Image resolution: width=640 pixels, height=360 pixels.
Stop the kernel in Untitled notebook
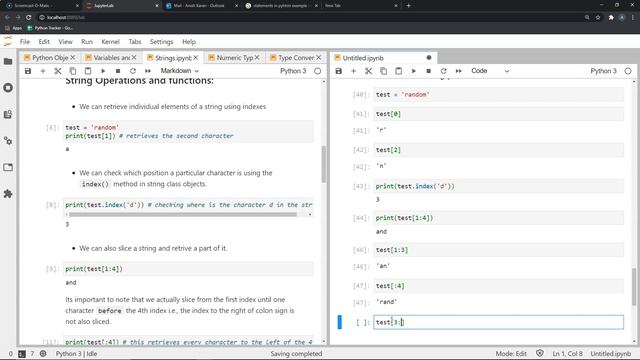point(429,71)
